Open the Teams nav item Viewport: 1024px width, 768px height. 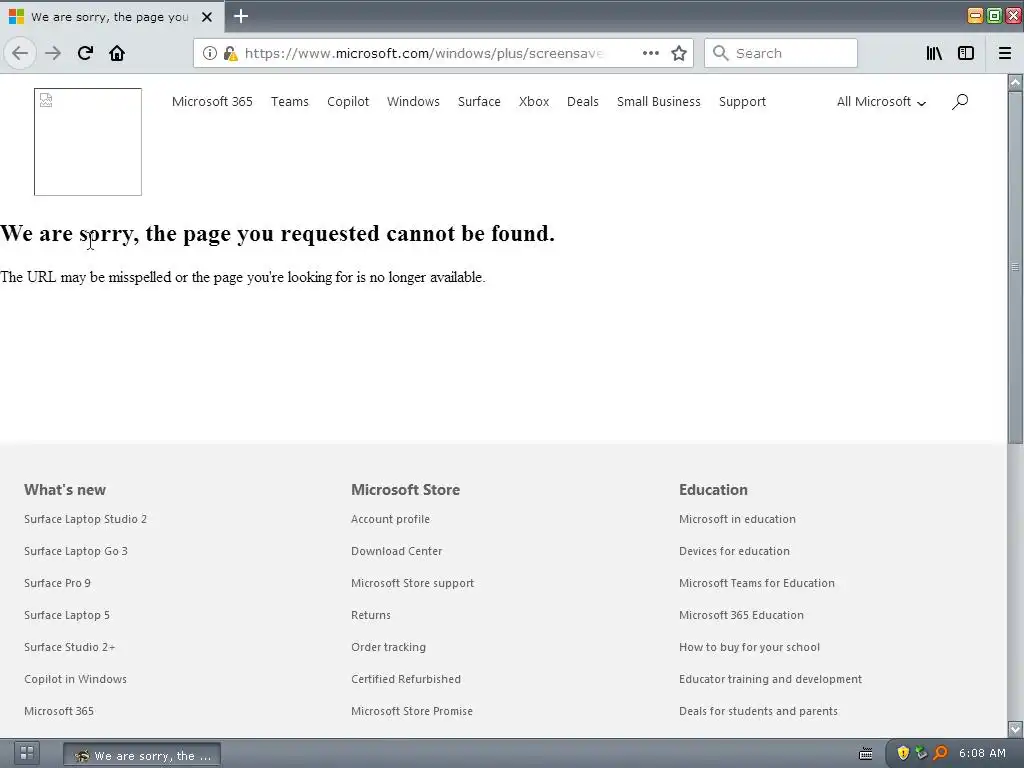[289, 102]
